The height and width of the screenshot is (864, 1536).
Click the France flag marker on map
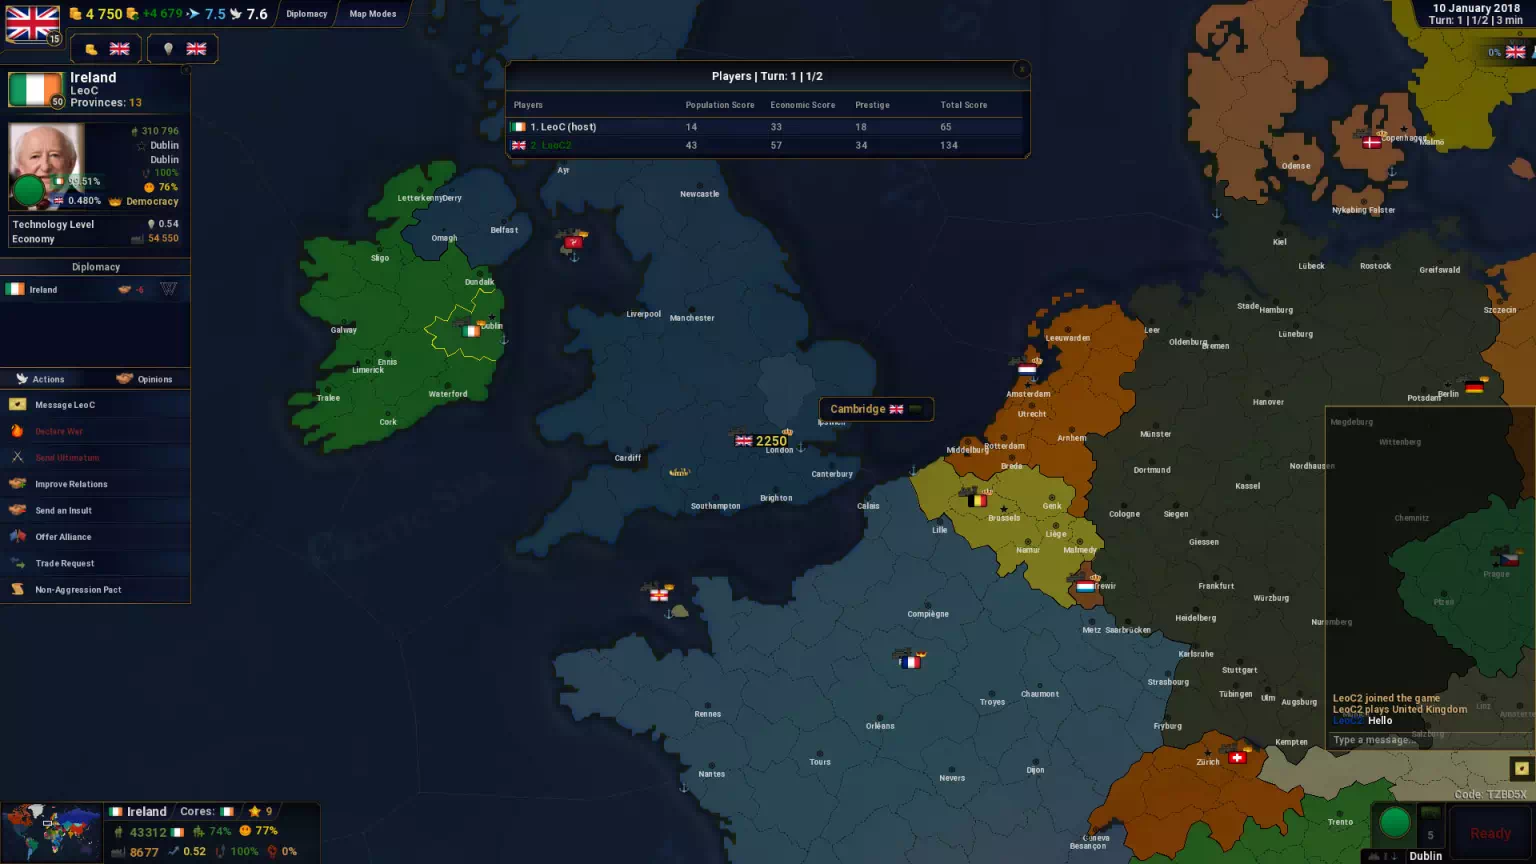tap(909, 662)
